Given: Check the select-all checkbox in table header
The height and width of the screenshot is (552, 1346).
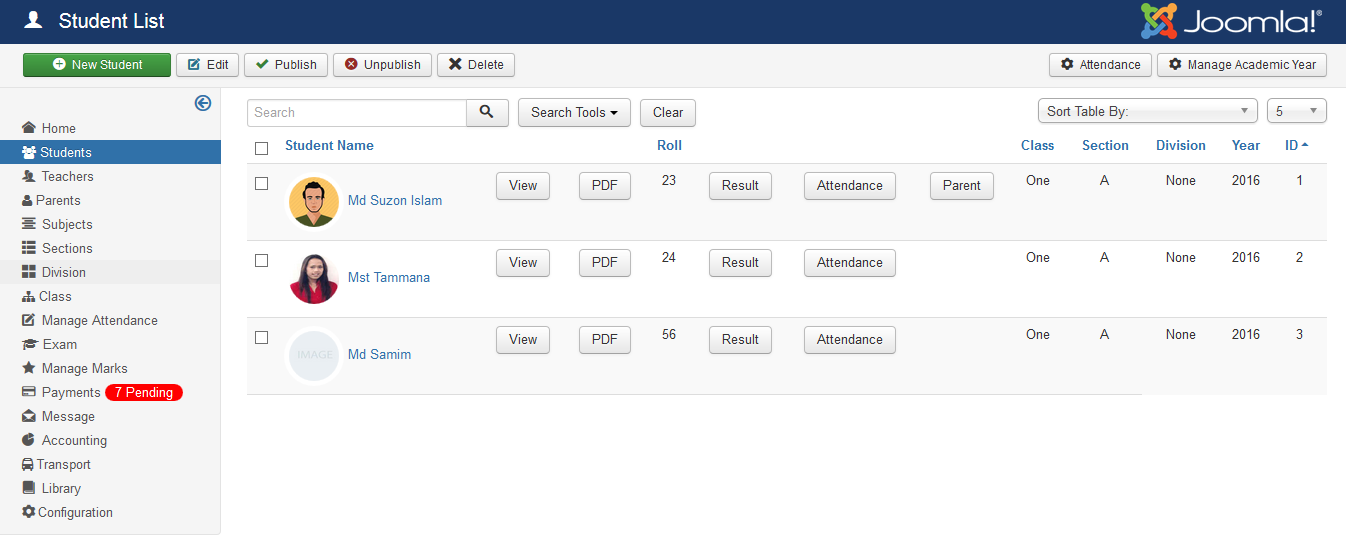Looking at the screenshot, I should click(x=262, y=148).
